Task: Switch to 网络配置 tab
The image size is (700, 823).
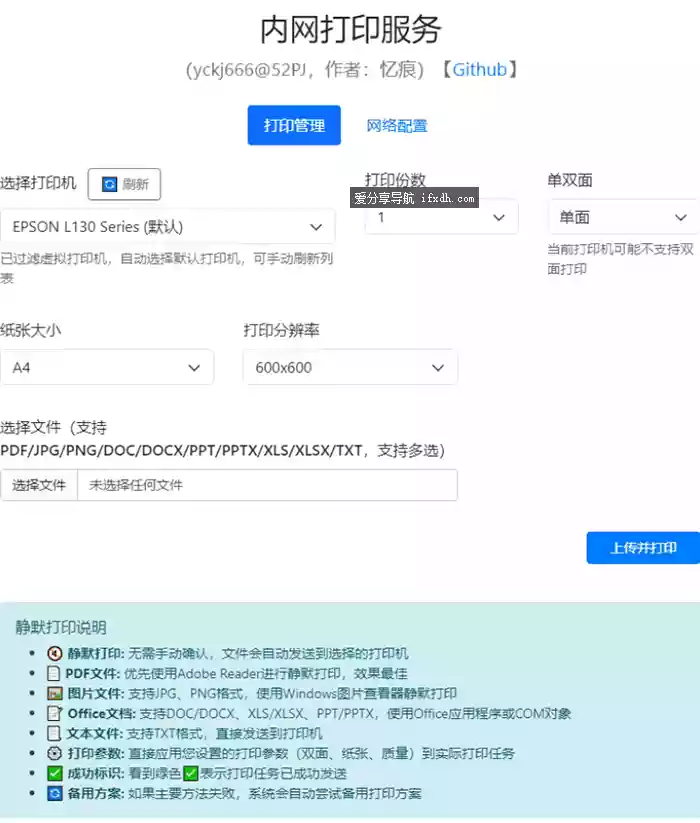Action: pos(397,126)
